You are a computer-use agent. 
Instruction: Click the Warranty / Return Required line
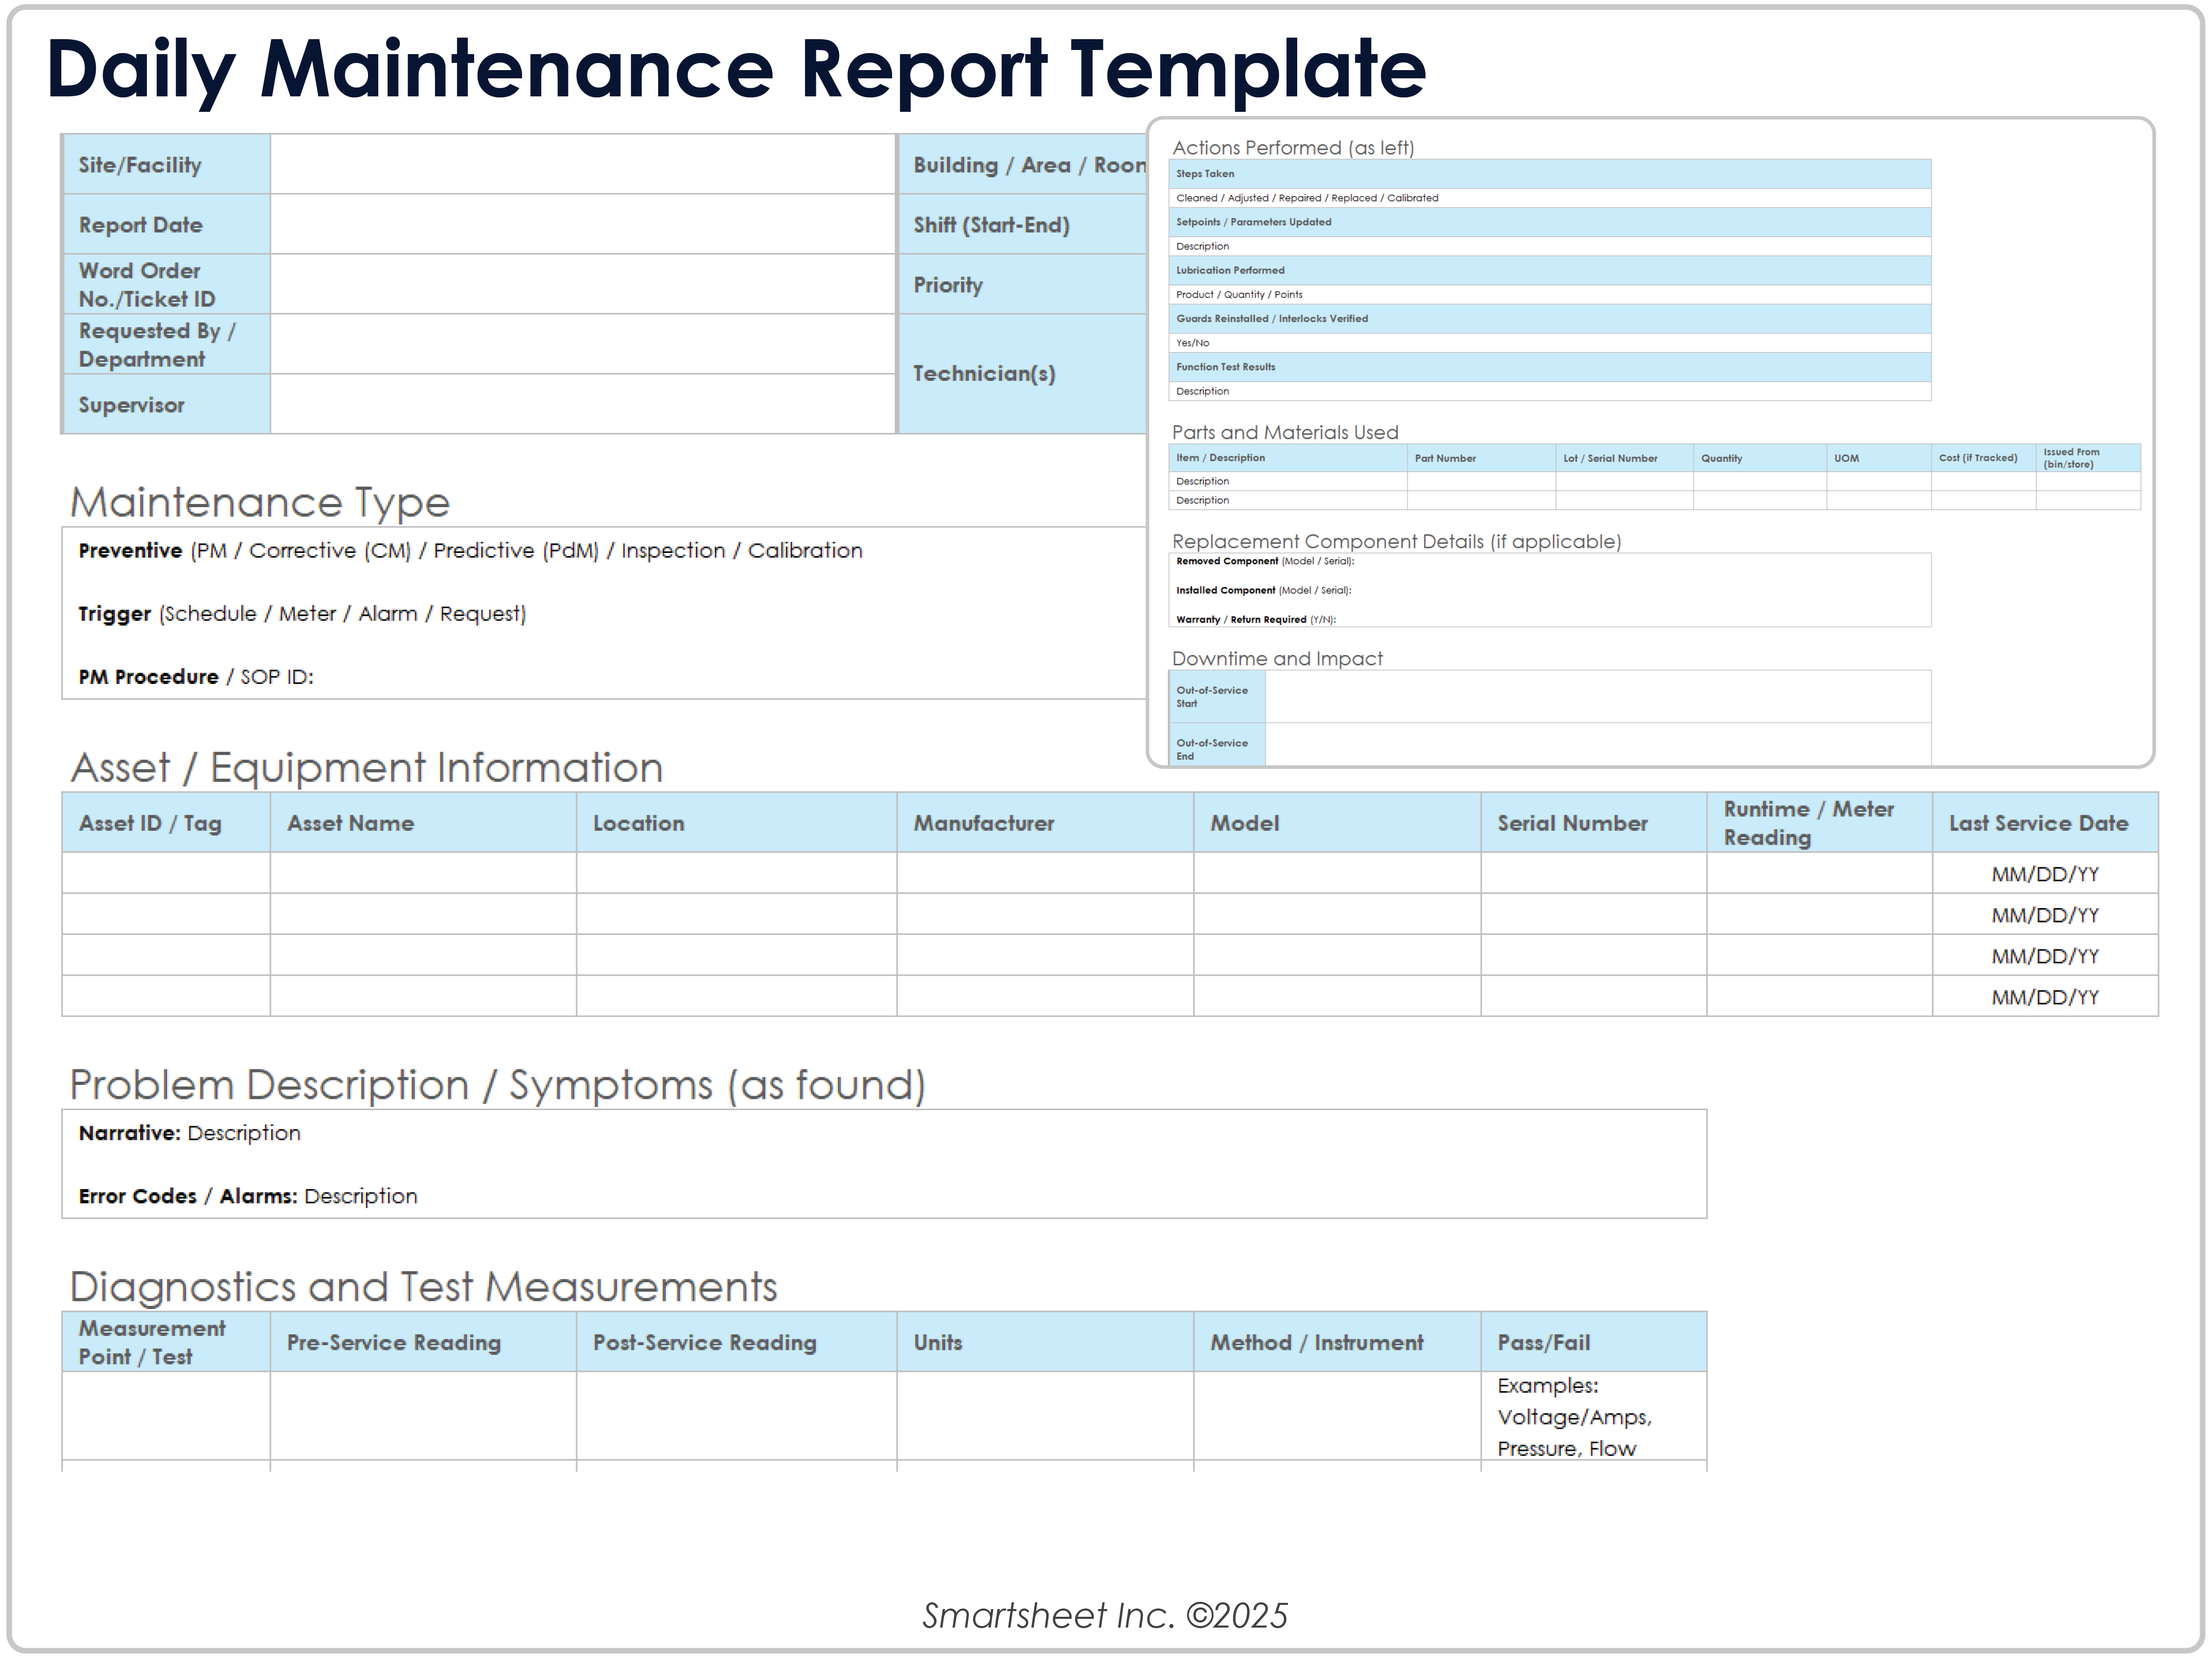point(1258,619)
